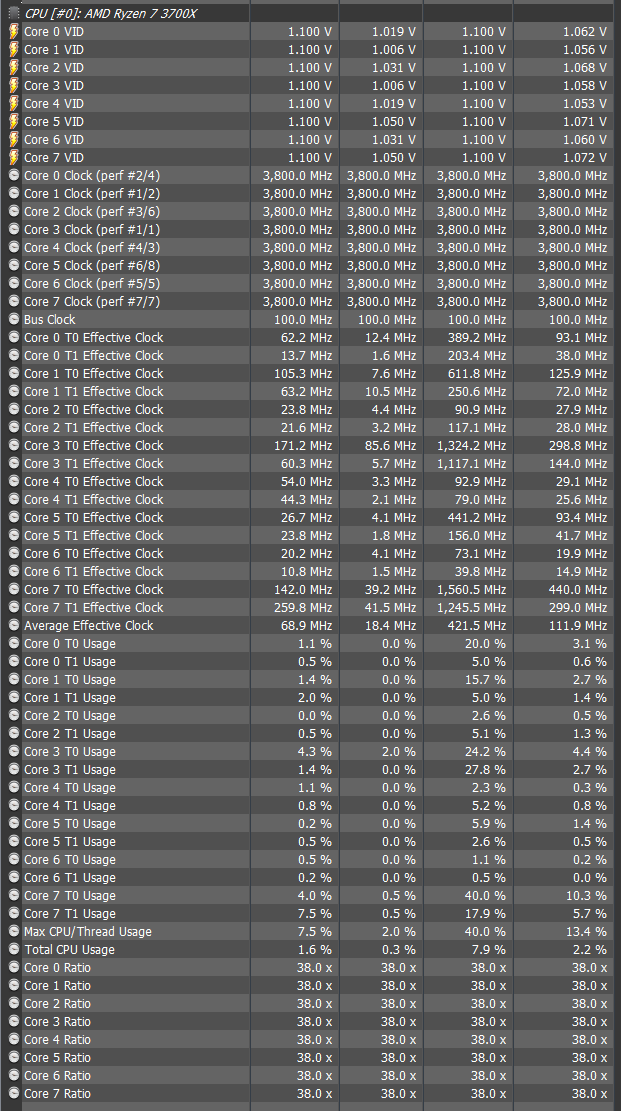
Task: Click the icon for Core 0 T0 Effective Clock
Action: [x=13, y=337]
